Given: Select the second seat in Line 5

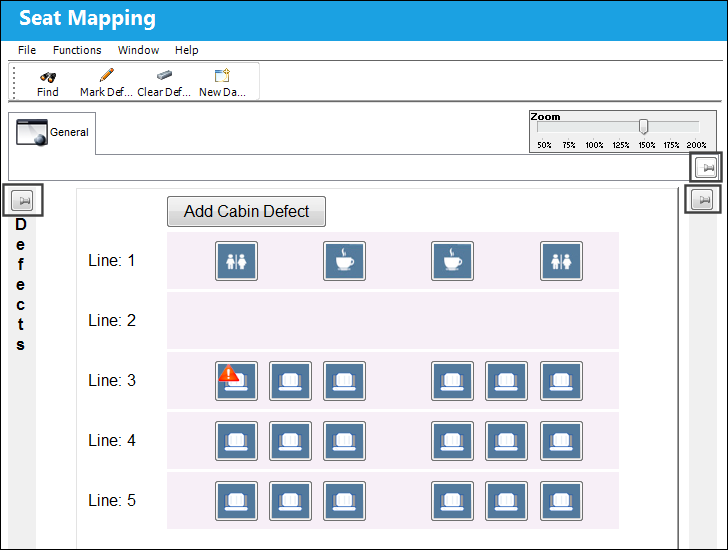Looking at the screenshot, I should (291, 501).
